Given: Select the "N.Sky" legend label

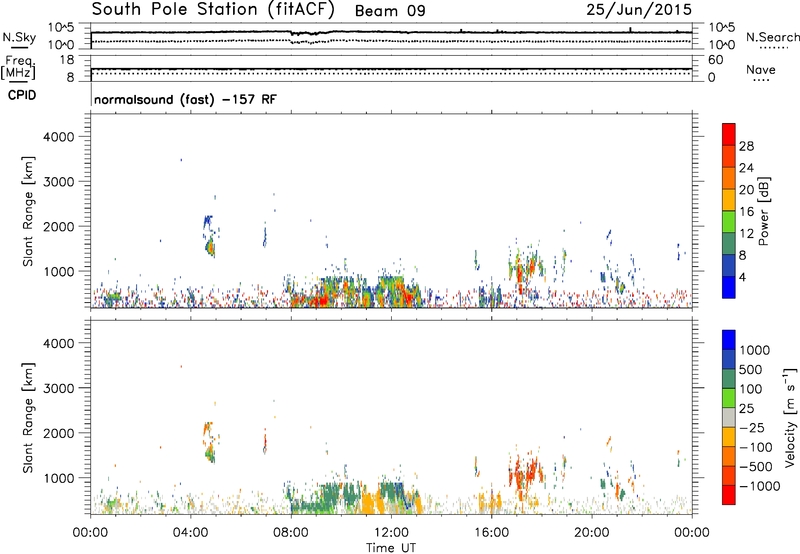Looking at the screenshot, I should point(19,37).
